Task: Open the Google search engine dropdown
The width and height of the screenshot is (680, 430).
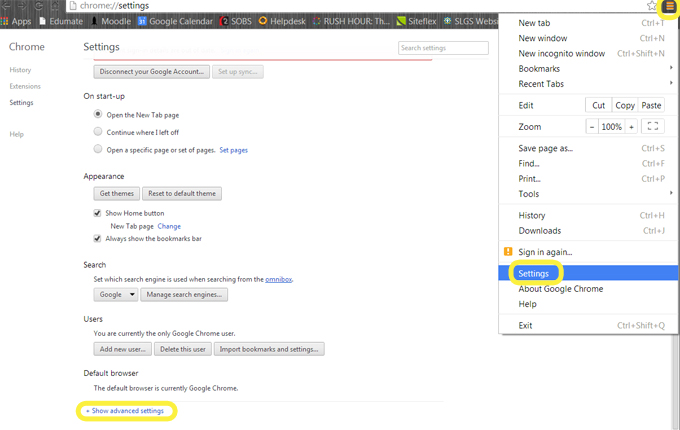Action: [116, 295]
